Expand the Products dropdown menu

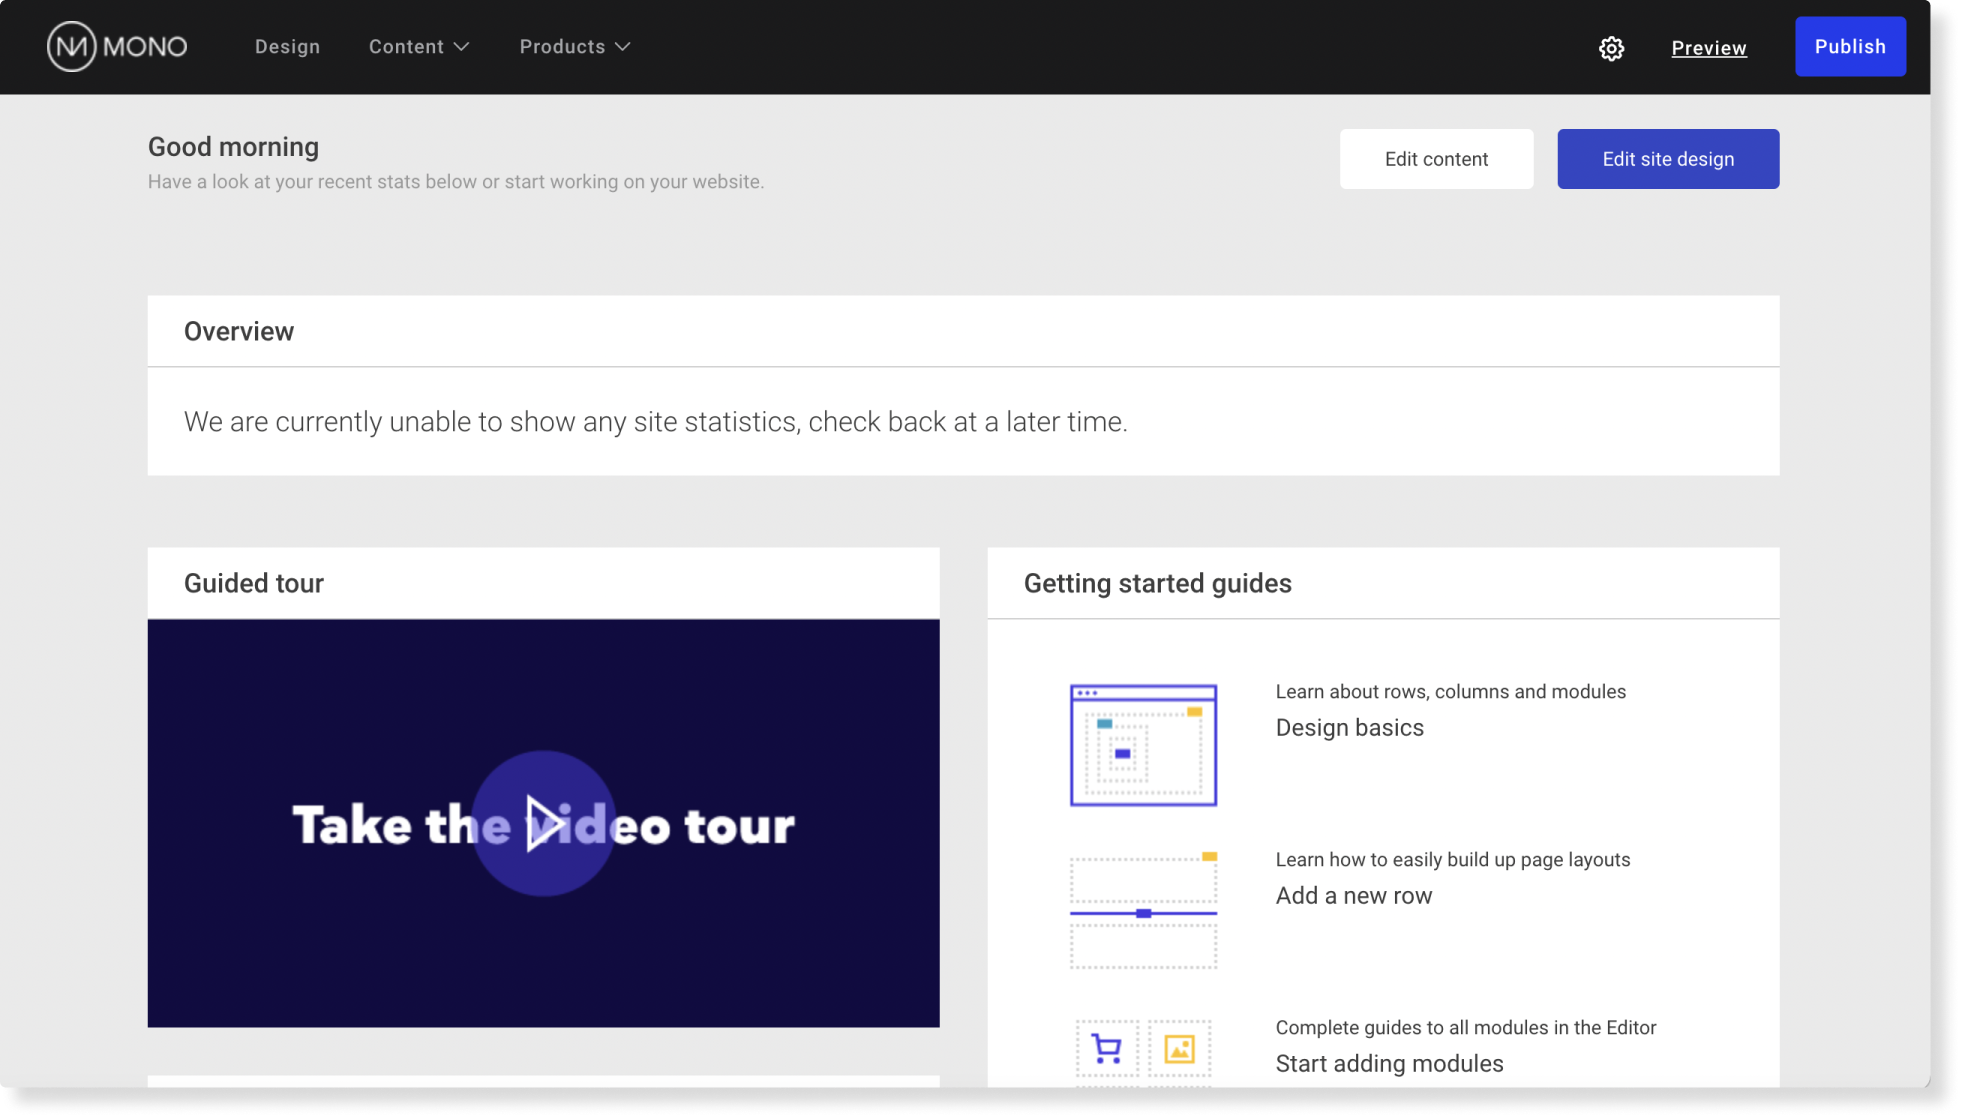click(574, 46)
